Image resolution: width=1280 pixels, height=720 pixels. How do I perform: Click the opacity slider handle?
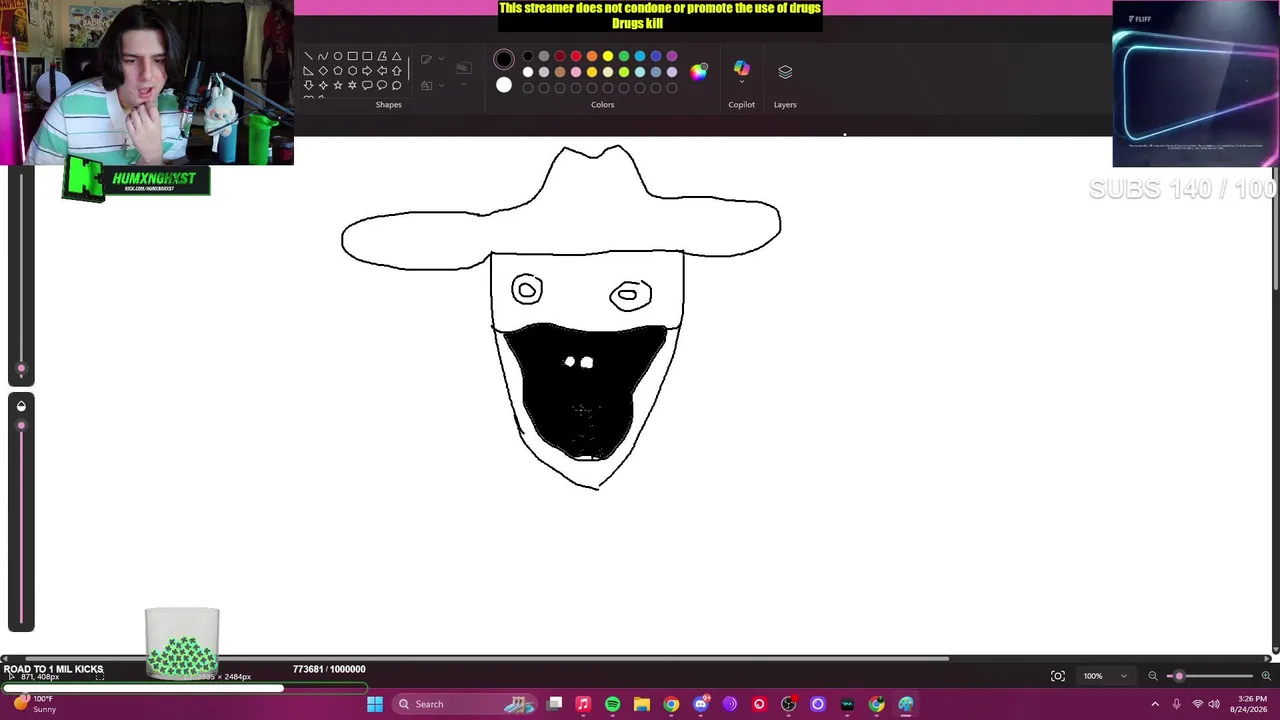21,426
